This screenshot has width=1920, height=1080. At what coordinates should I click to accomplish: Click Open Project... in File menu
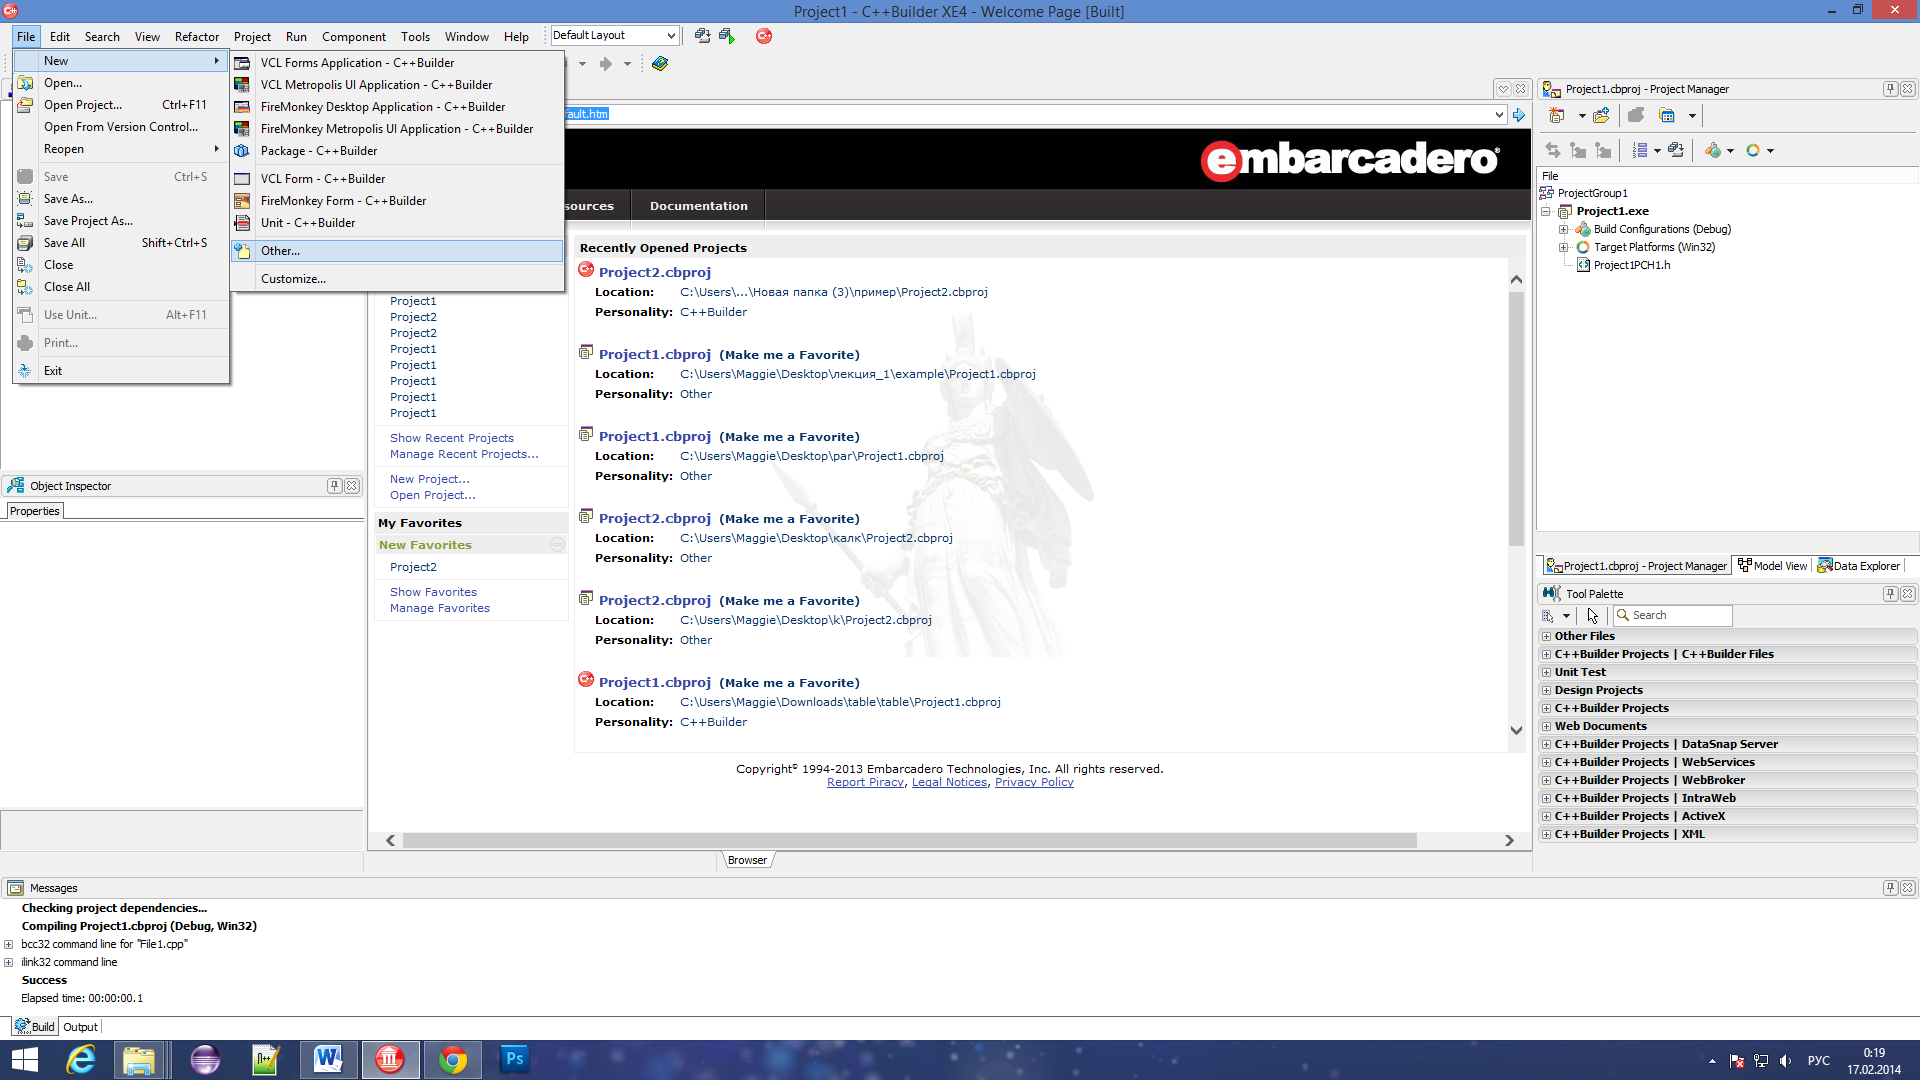click(121, 105)
